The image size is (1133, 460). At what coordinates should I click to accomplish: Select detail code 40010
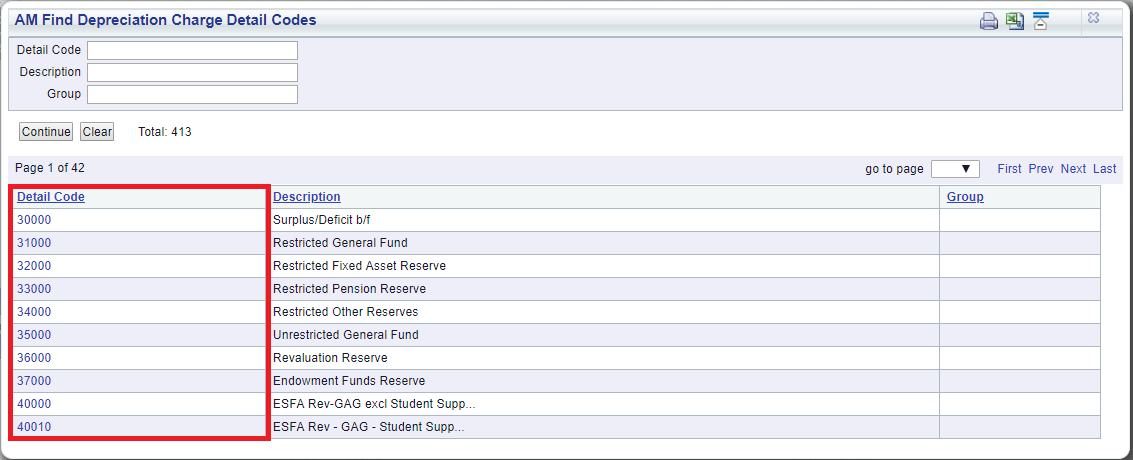[34, 428]
